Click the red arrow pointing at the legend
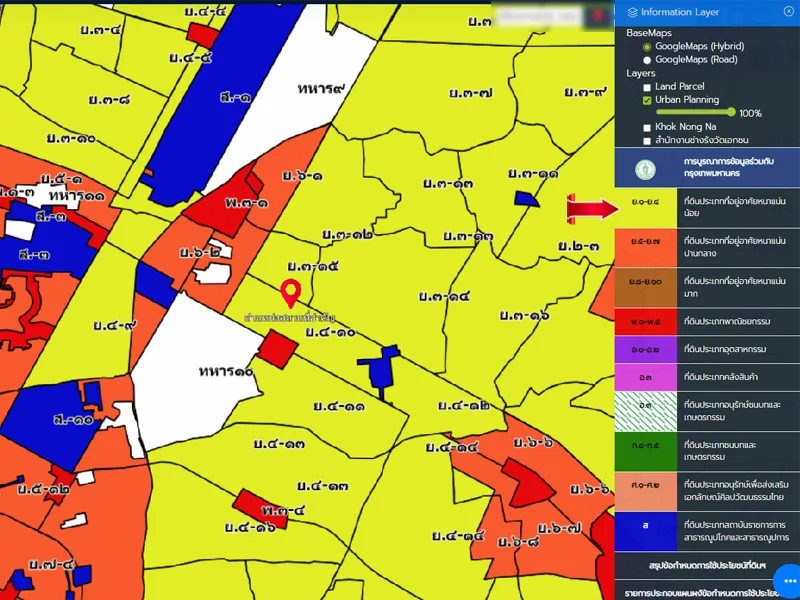The width and height of the screenshot is (800, 600). tap(594, 207)
